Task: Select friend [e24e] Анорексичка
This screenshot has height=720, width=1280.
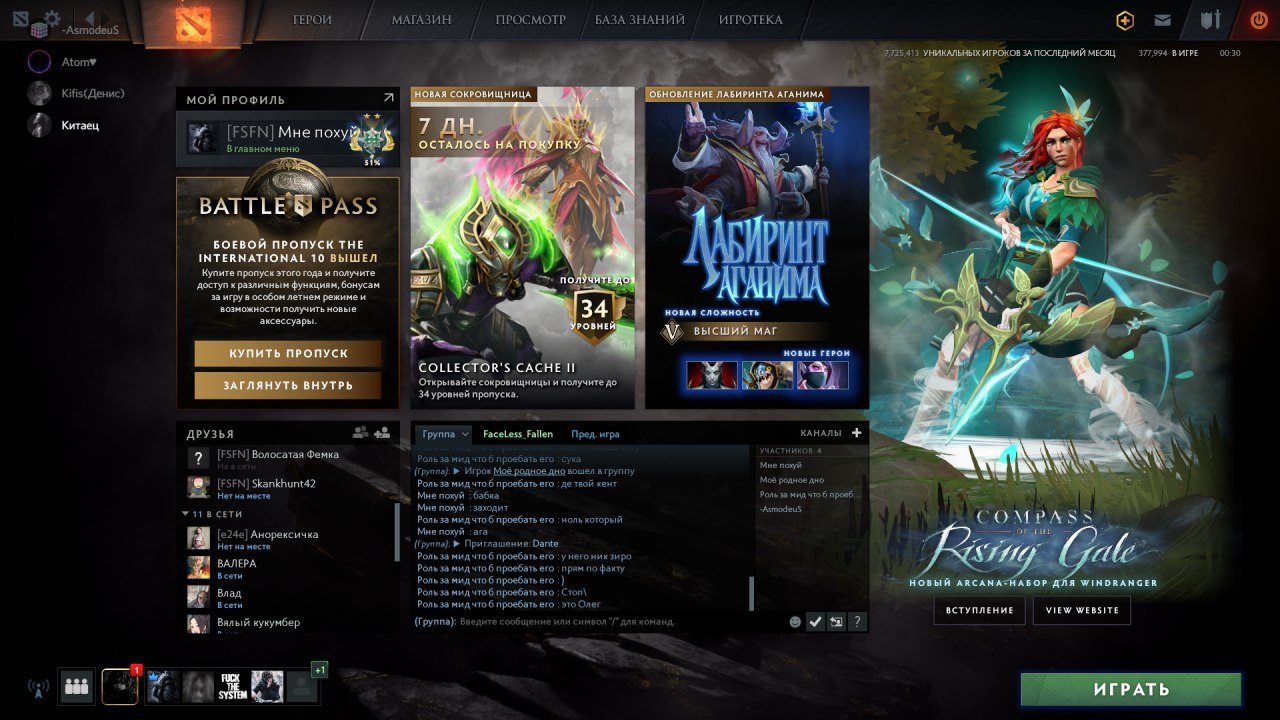Action: (x=288, y=539)
